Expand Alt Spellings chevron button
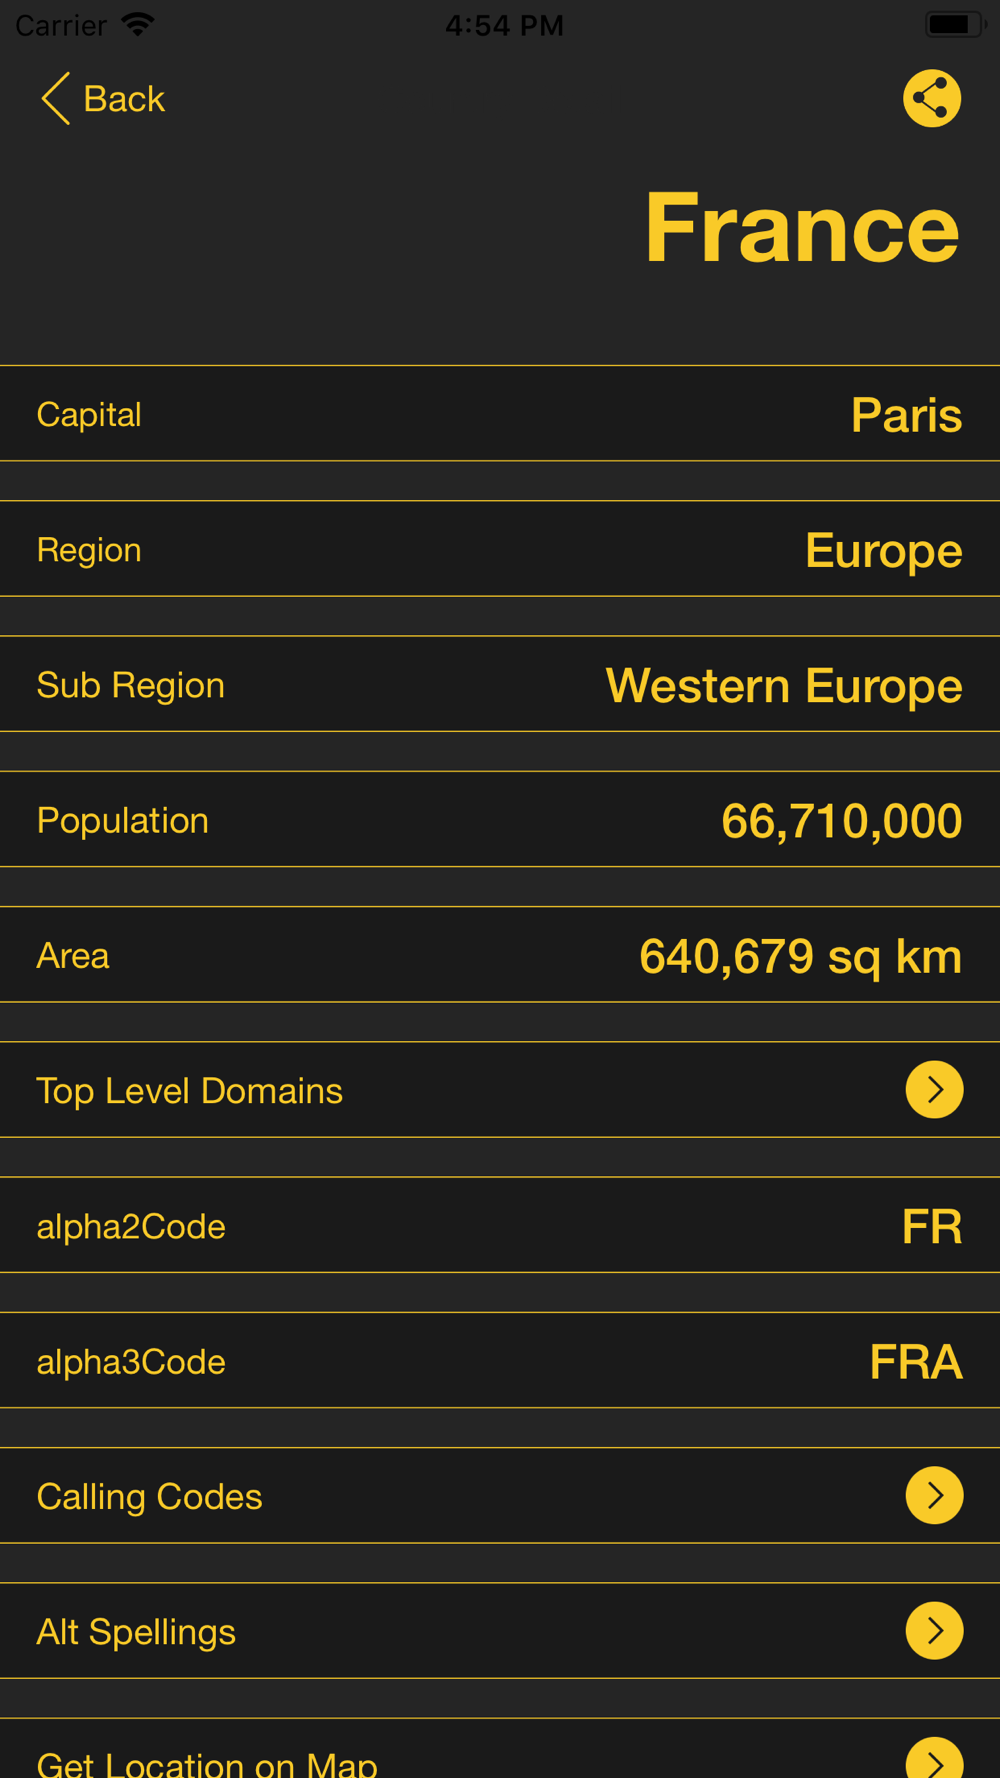This screenshot has width=1000, height=1778. 934,1630
